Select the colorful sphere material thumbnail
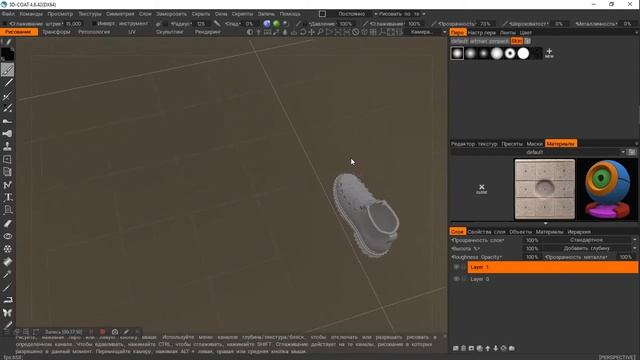Viewport: 640px width, 360px height. [607, 189]
